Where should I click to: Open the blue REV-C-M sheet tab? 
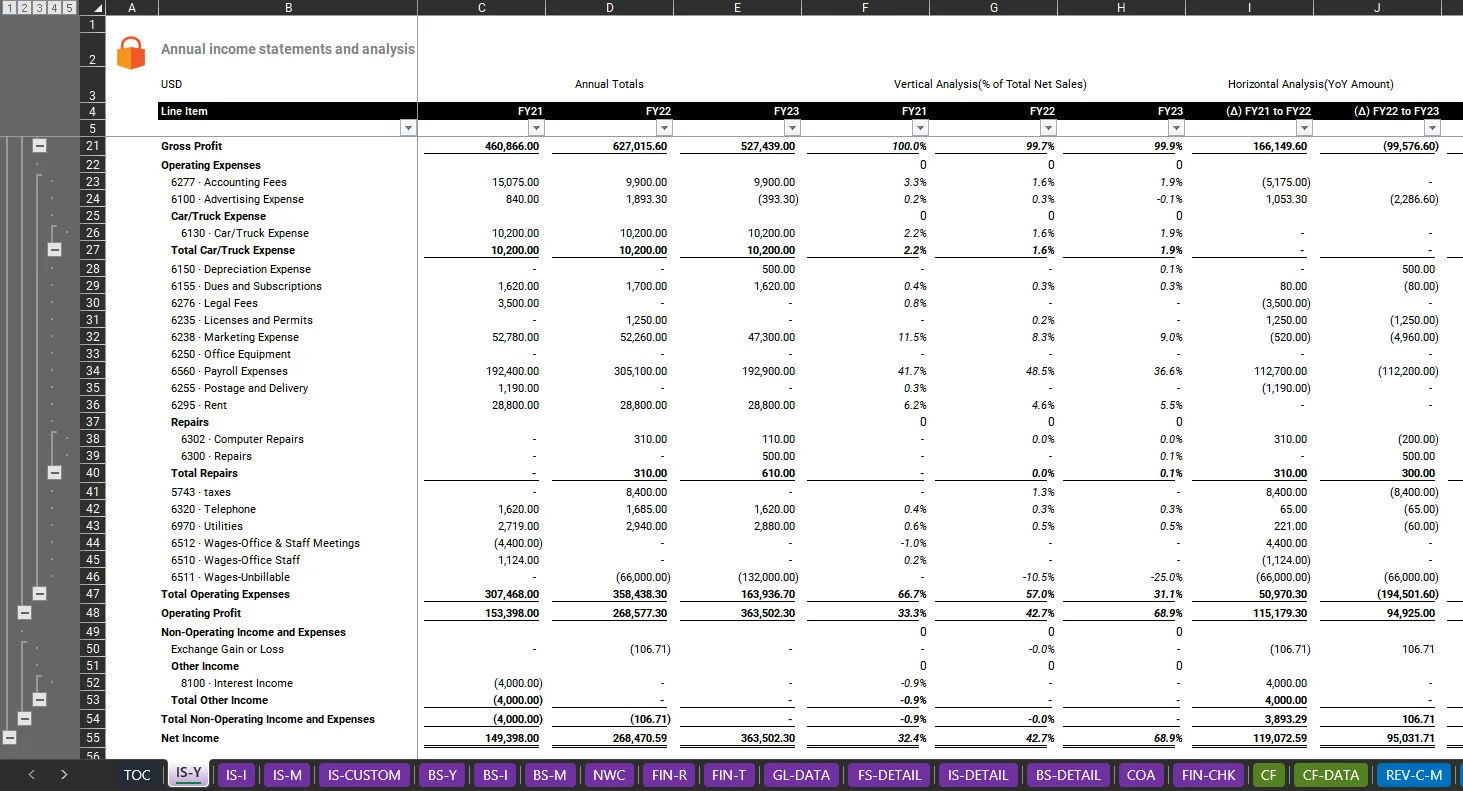[1414, 775]
